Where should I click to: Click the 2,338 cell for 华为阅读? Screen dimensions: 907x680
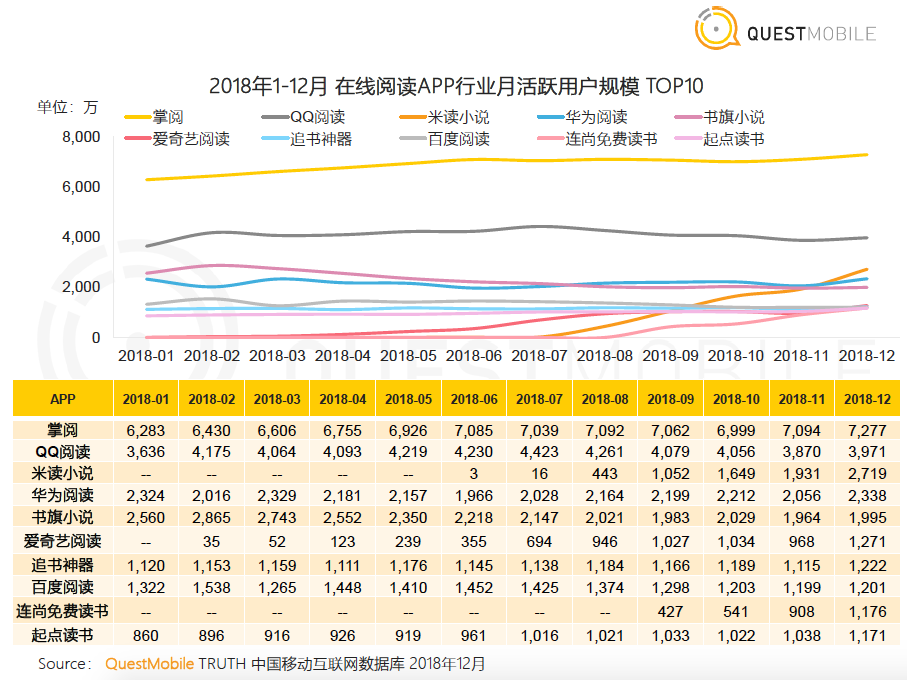pyautogui.click(x=867, y=496)
